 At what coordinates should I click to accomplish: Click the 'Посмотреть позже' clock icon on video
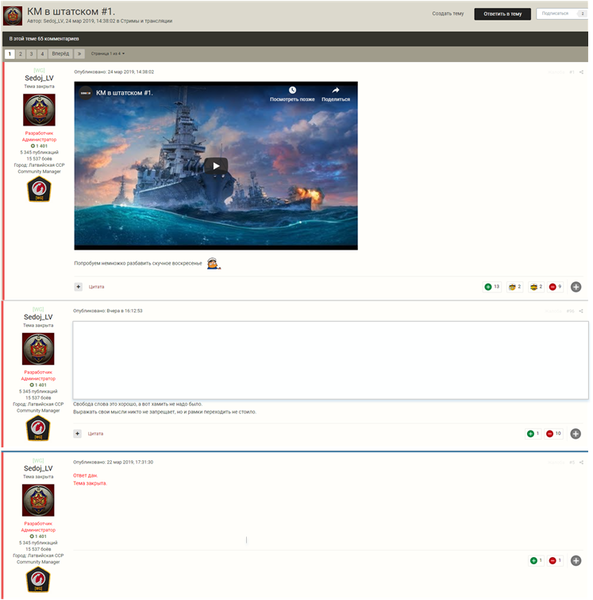tap(292, 90)
